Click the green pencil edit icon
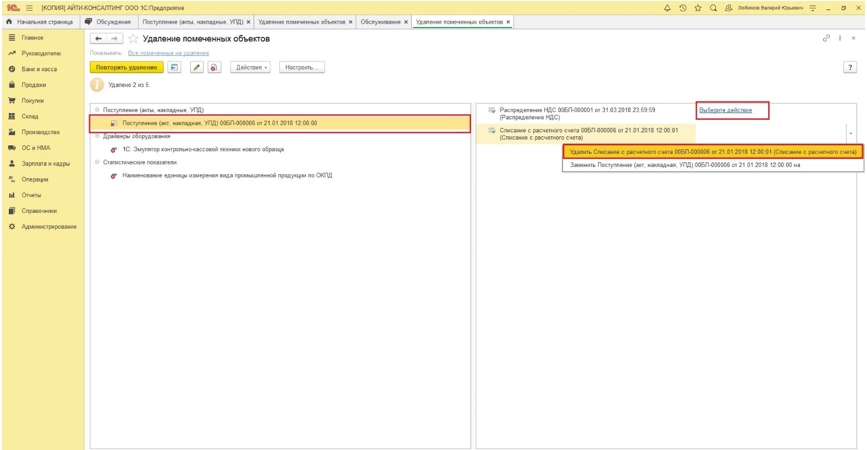The height and width of the screenshot is (450, 867). click(x=196, y=67)
